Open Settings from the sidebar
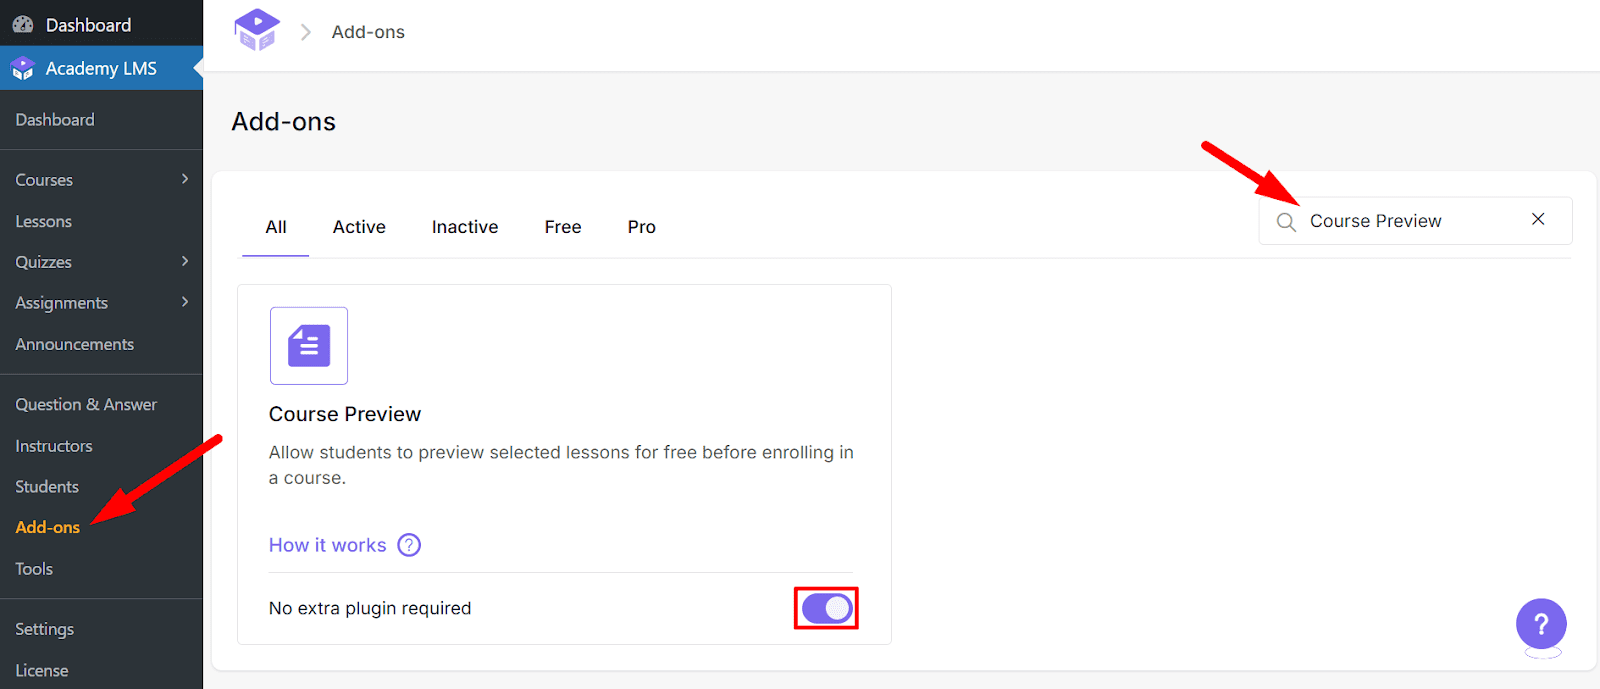The image size is (1600, 689). pos(44,628)
